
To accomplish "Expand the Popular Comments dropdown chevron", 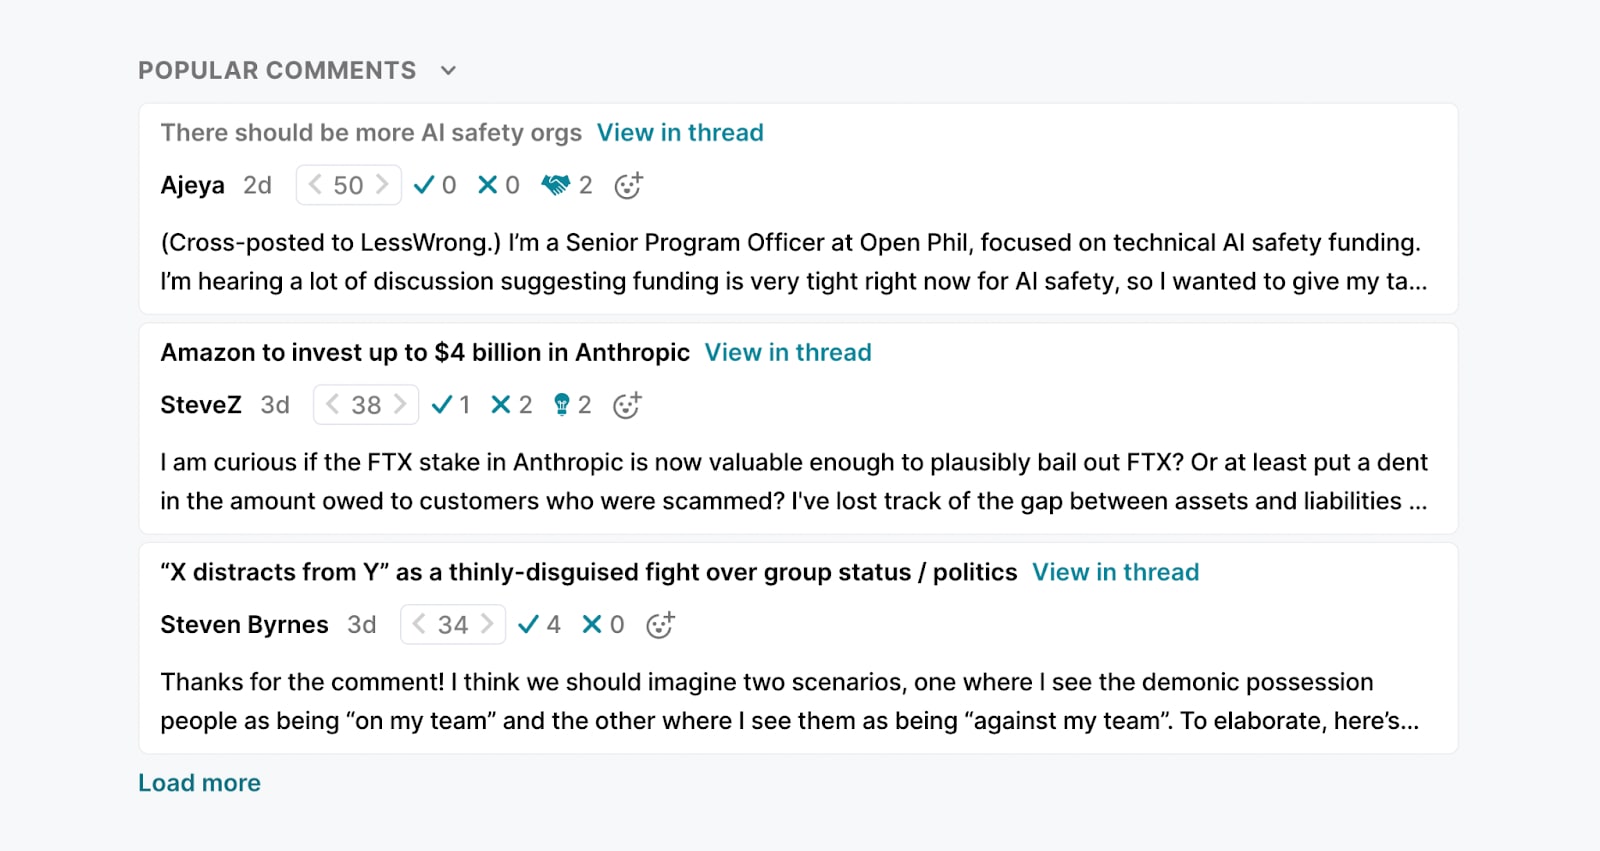I will (448, 70).
